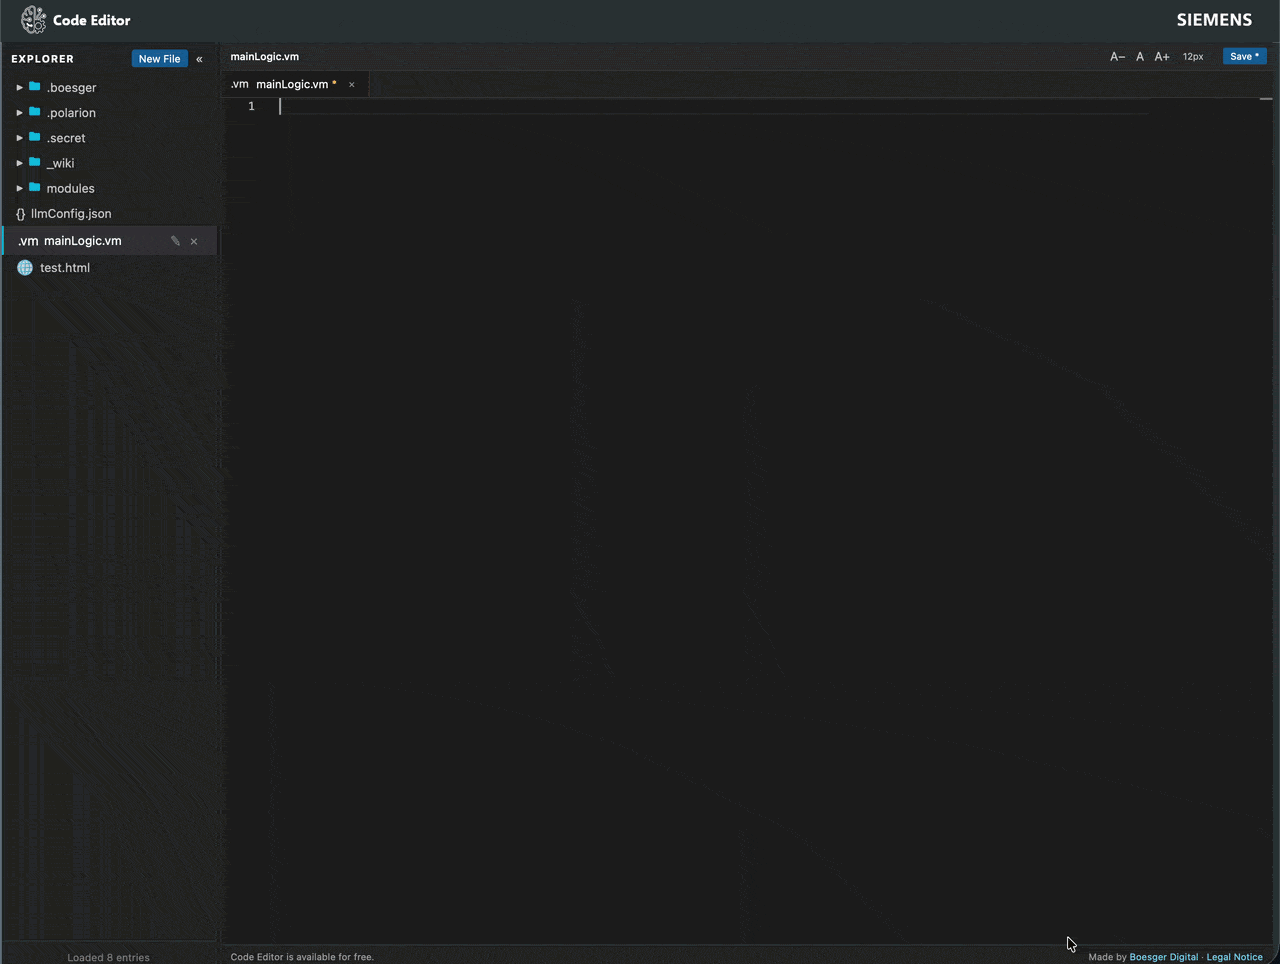The width and height of the screenshot is (1280, 964).
Task: Click the Code Editor logo icon
Action: (x=33, y=20)
